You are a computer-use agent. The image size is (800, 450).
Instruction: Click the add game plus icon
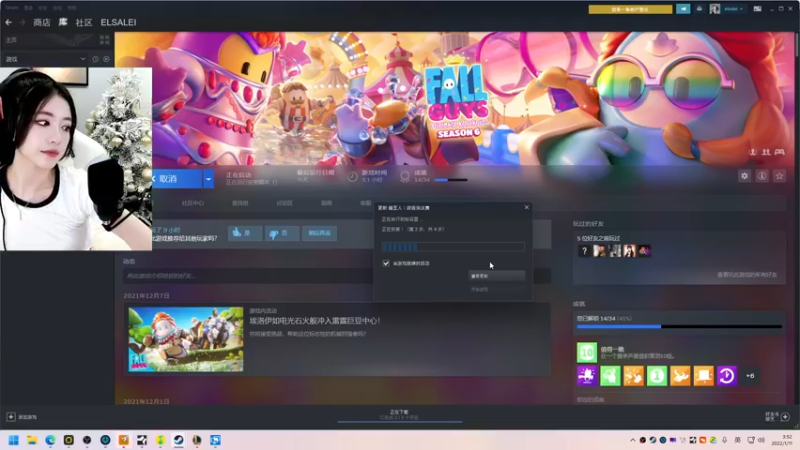11,417
